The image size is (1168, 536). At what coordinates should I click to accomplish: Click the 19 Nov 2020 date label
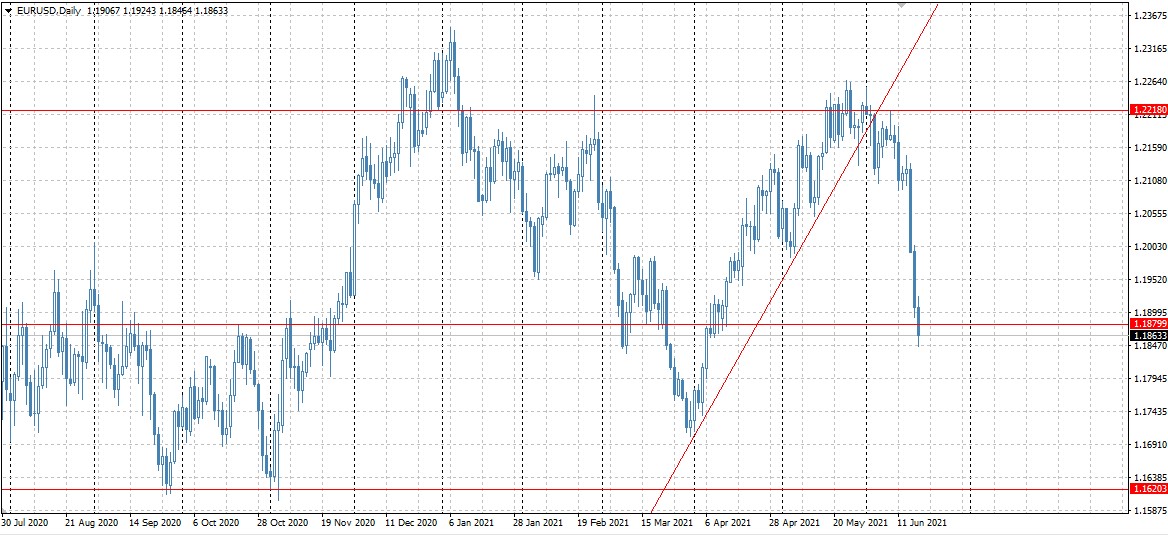pyautogui.click(x=348, y=523)
